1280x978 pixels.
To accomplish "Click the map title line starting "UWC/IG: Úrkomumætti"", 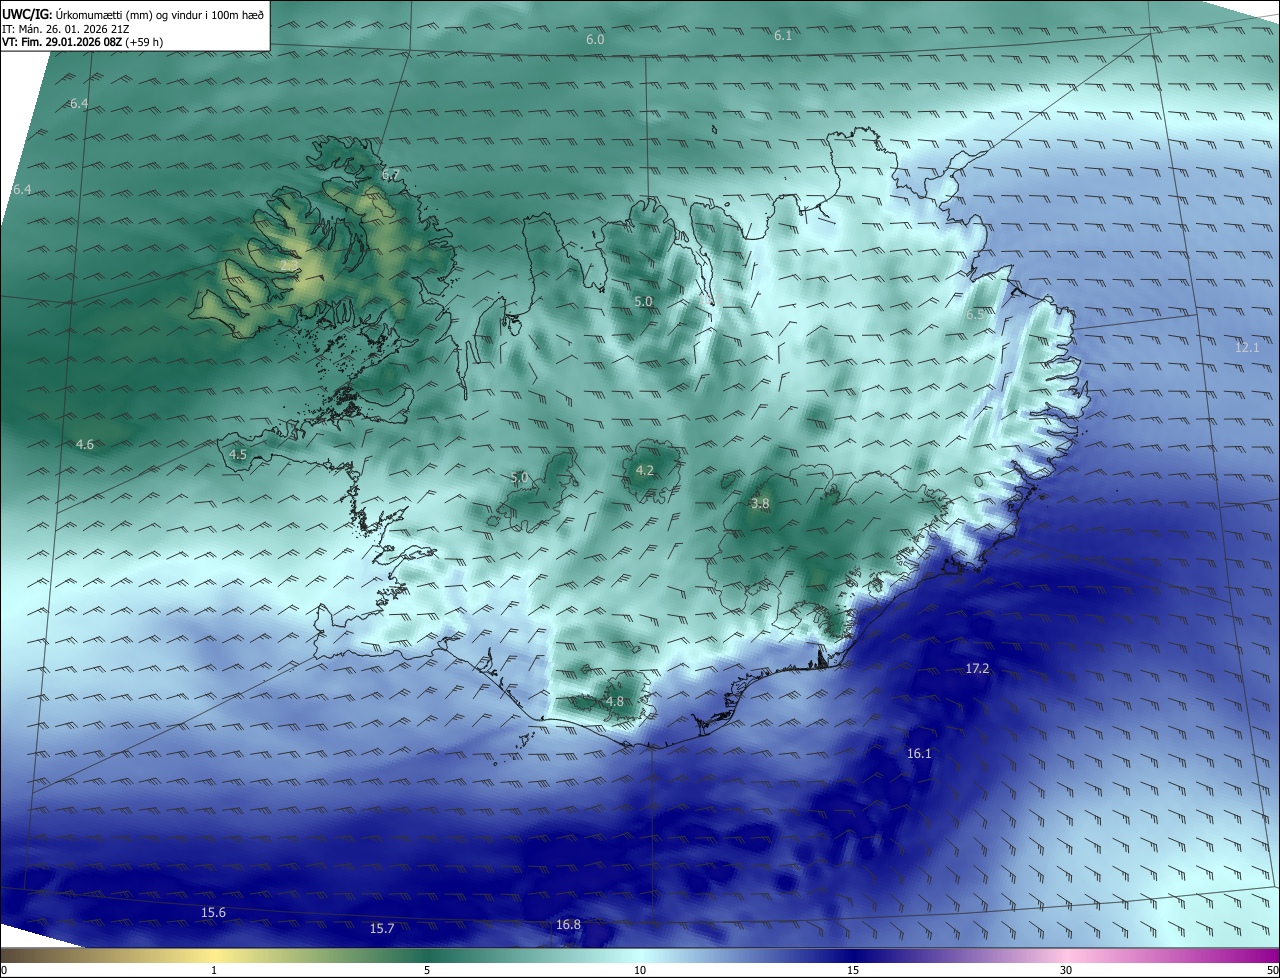I will point(133,14).
